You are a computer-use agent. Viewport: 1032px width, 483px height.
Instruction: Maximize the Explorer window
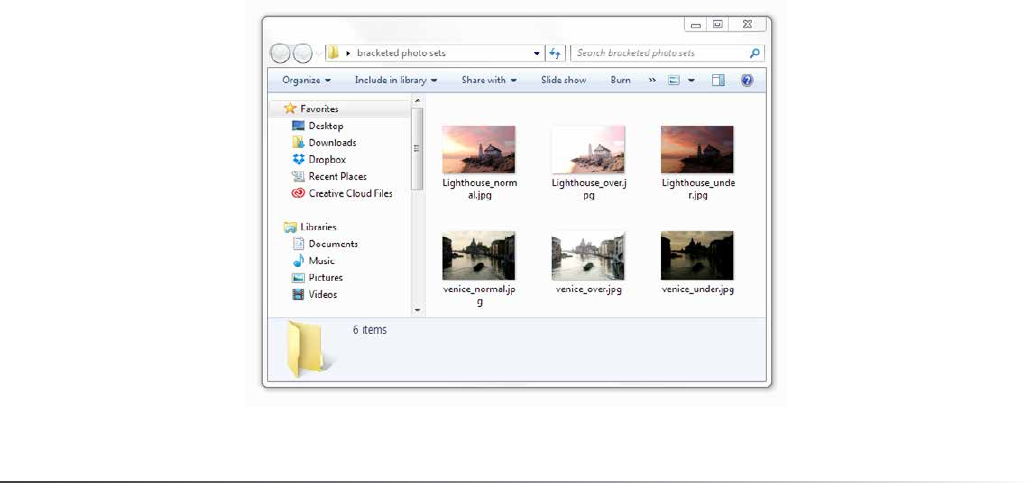[x=717, y=24]
